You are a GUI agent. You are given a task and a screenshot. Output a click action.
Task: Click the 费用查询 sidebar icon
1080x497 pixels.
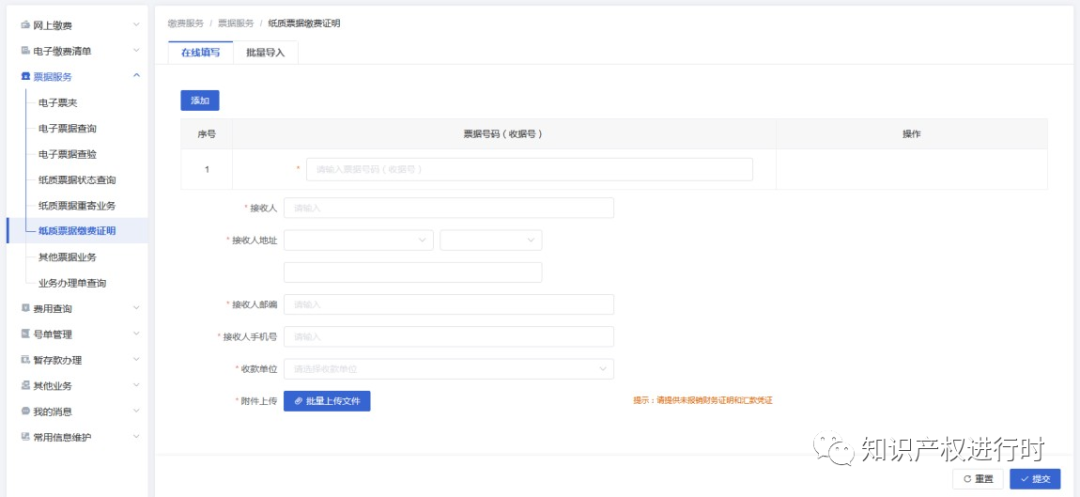[25, 308]
